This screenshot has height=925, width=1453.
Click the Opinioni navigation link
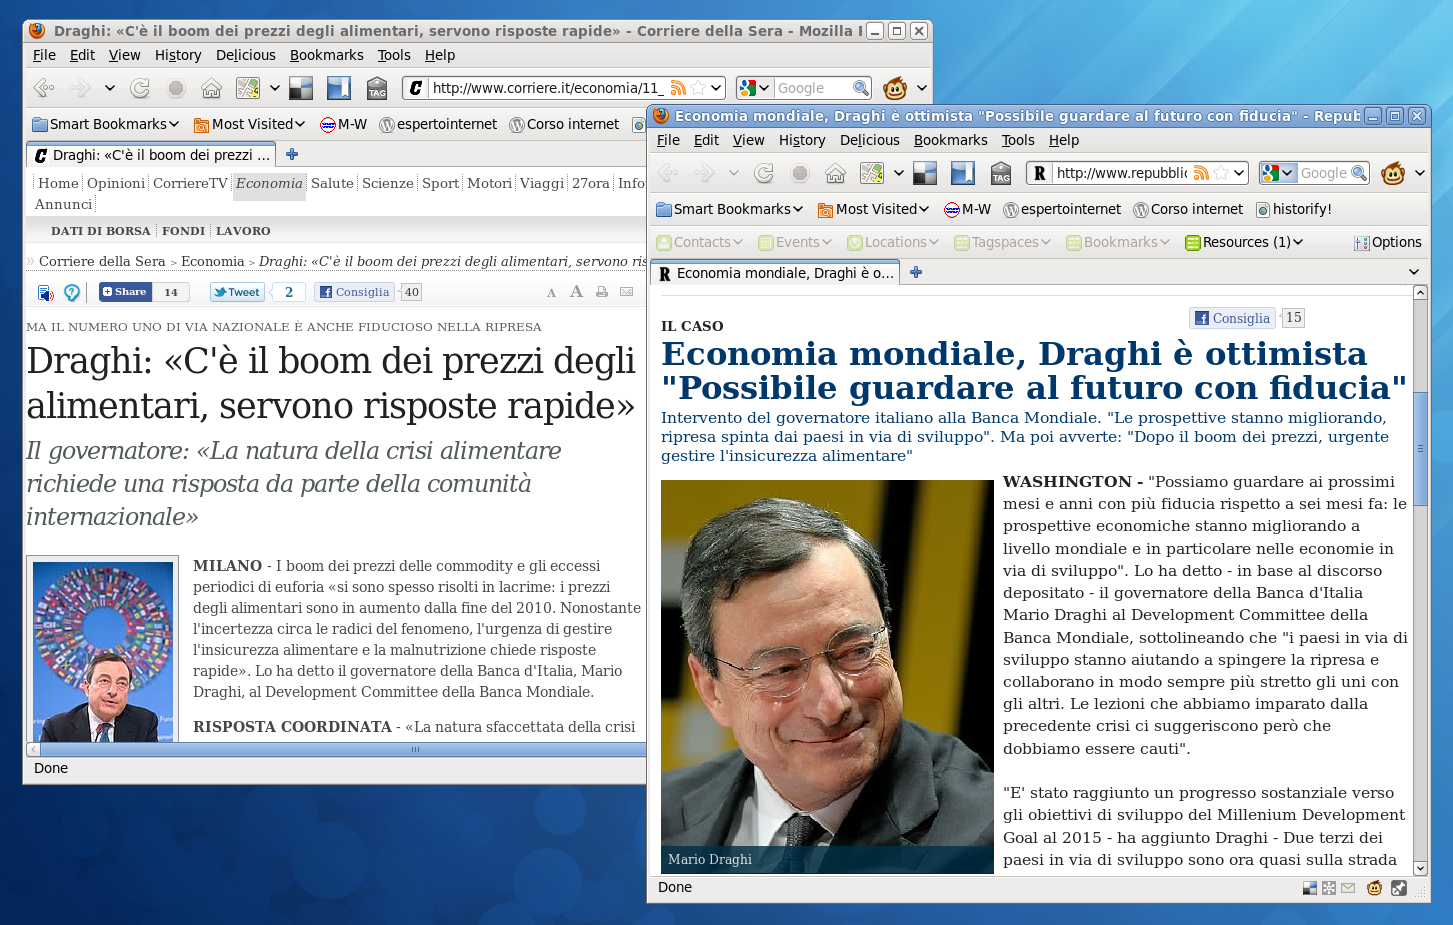[x=116, y=183]
